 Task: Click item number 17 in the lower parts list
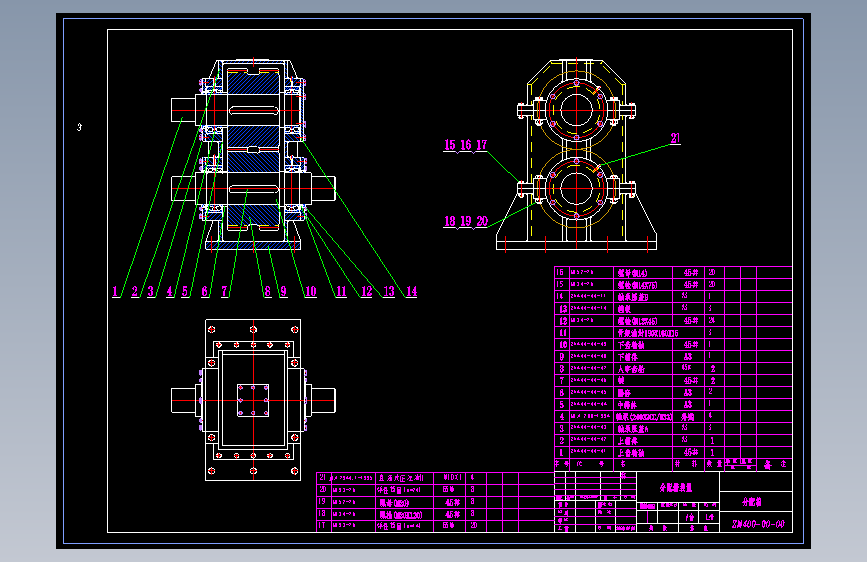(323, 525)
